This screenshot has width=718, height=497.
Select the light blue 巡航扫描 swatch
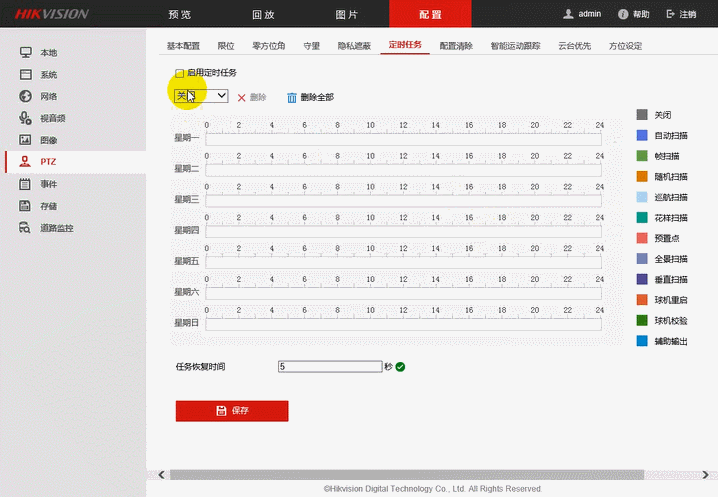(642, 197)
